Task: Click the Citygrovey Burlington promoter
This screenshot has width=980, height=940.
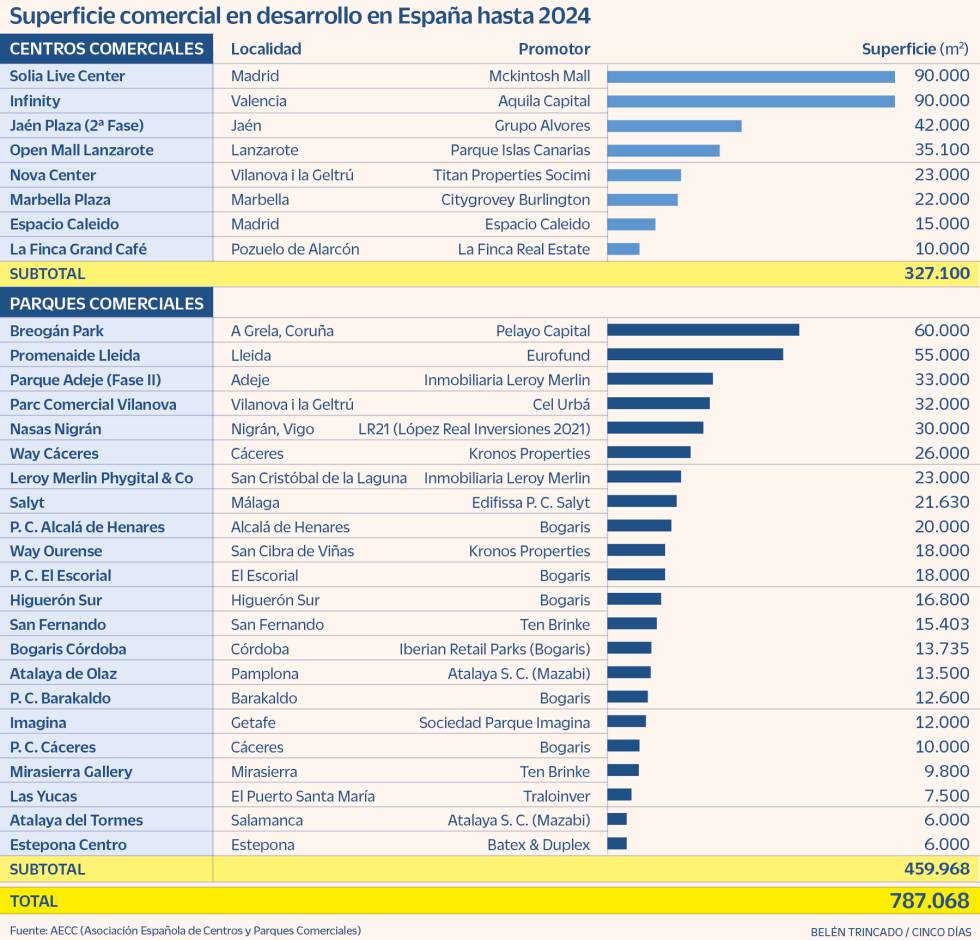Action: pyautogui.click(x=516, y=199)
